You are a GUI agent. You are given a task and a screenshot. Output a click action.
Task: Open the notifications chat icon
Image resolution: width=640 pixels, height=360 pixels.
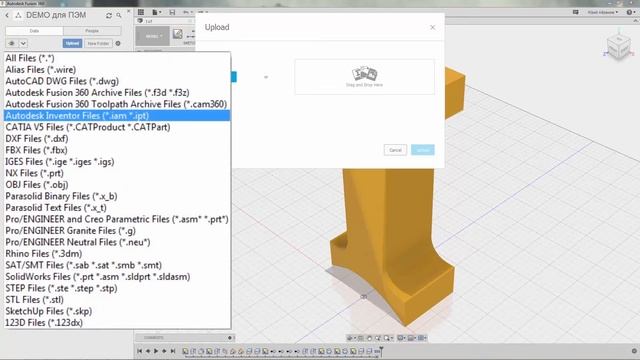tap(576, 12)
